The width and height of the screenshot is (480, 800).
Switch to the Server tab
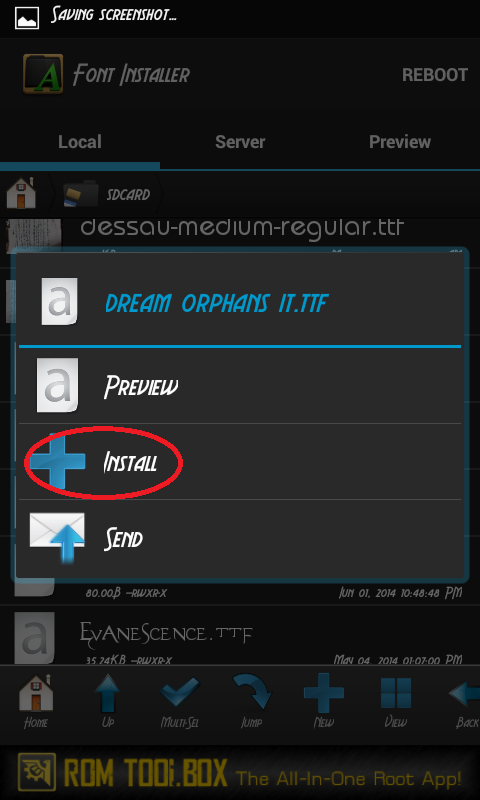240,142
